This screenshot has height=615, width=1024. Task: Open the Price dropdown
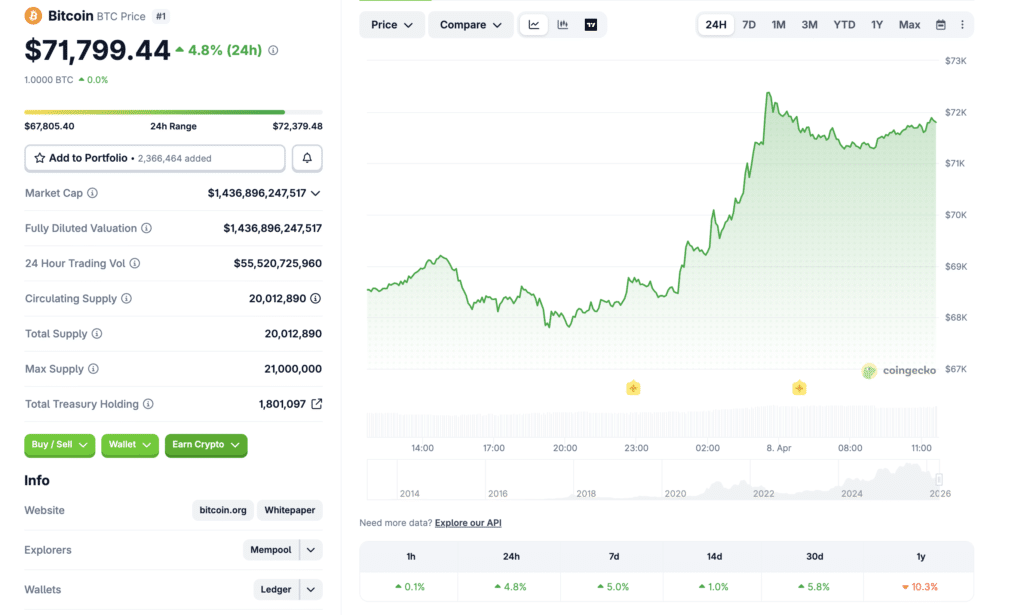click(391, 24)
